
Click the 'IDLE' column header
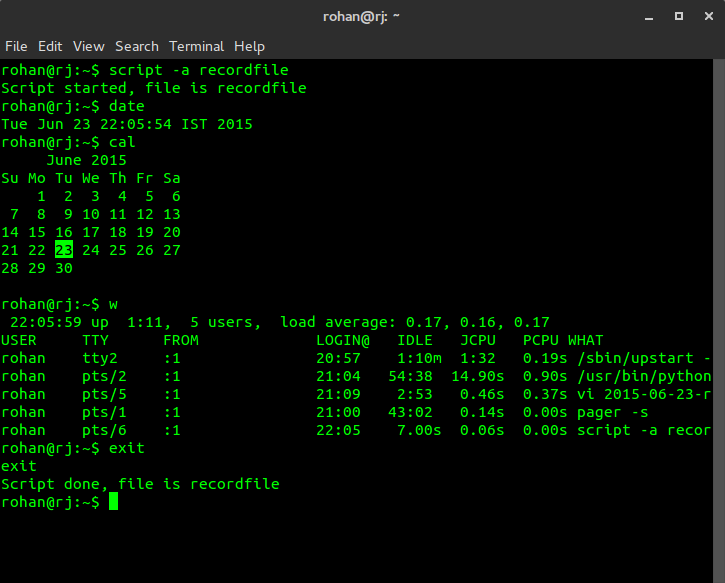click(415, 340)
